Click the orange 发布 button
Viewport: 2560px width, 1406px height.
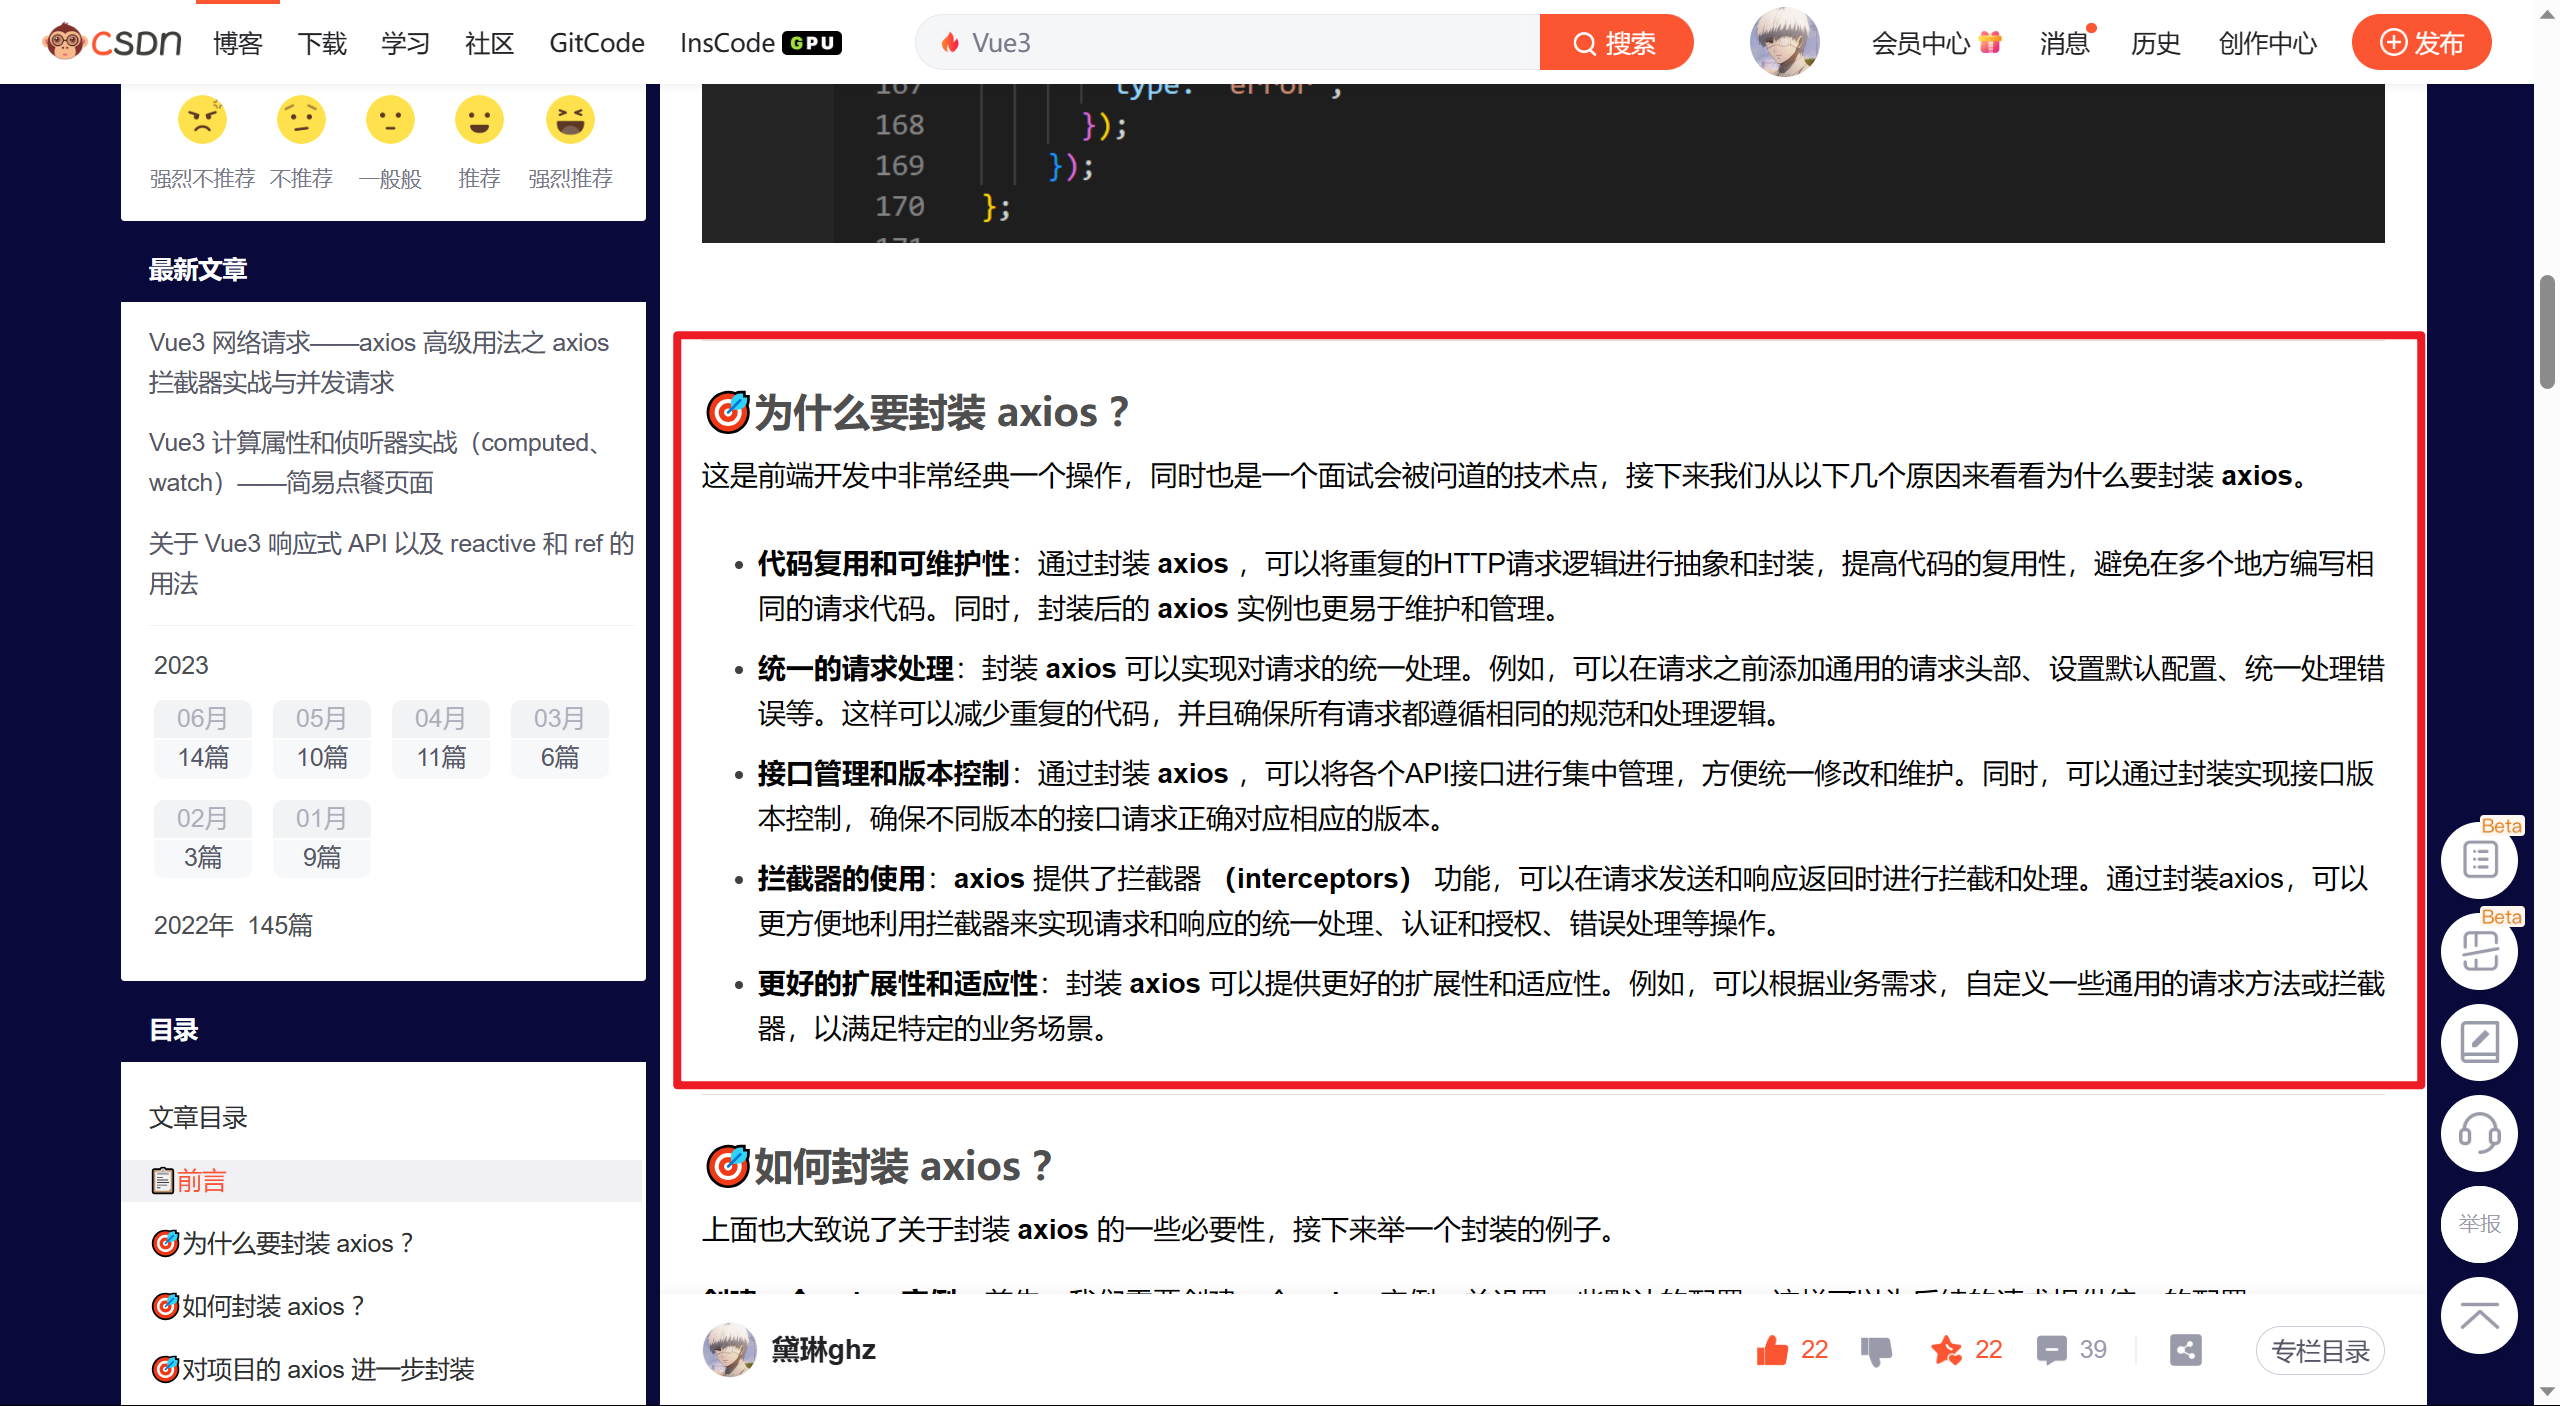(2421, 43)
